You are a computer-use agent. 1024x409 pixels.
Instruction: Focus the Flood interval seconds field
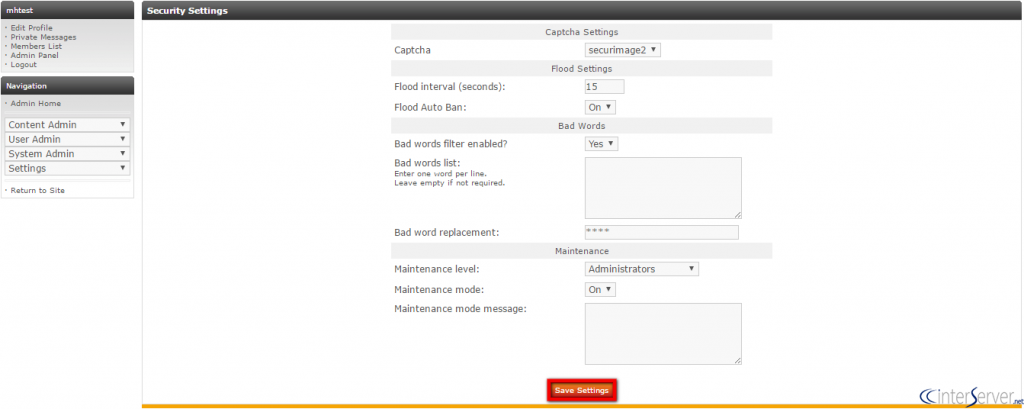pos(604,86)
